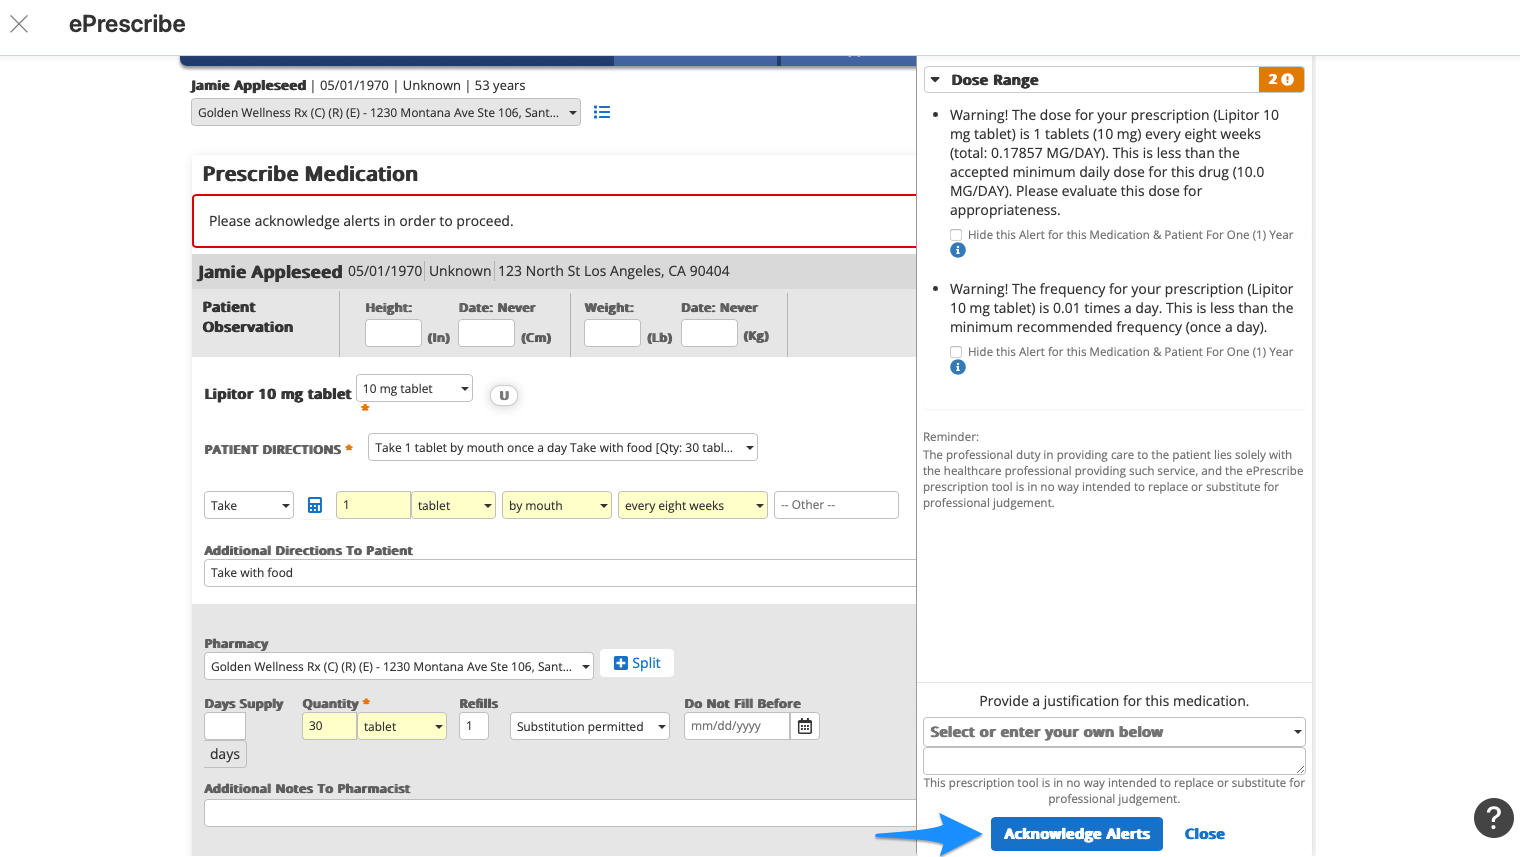Click the info icon under the dose warning
The width and height of the screenshot is (1520, 857).
click(957, 250)
